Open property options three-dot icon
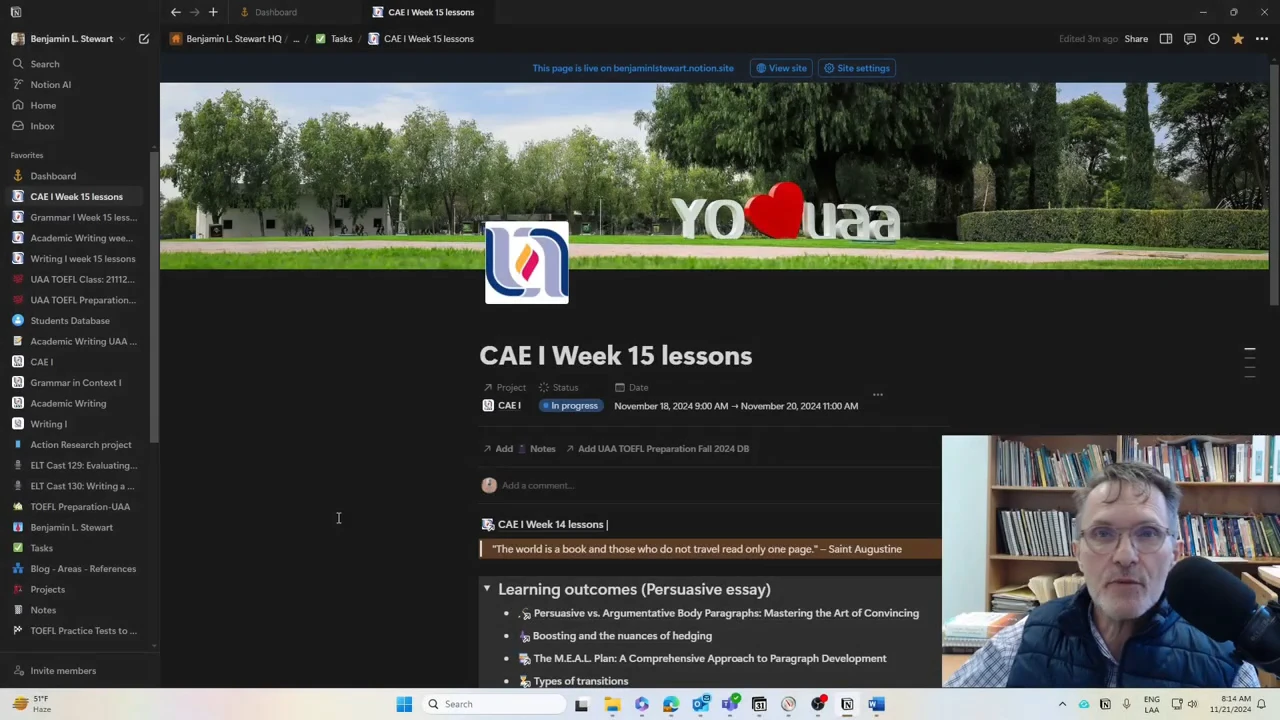The height and width of the screenshot is (720, 1280). 878,395
